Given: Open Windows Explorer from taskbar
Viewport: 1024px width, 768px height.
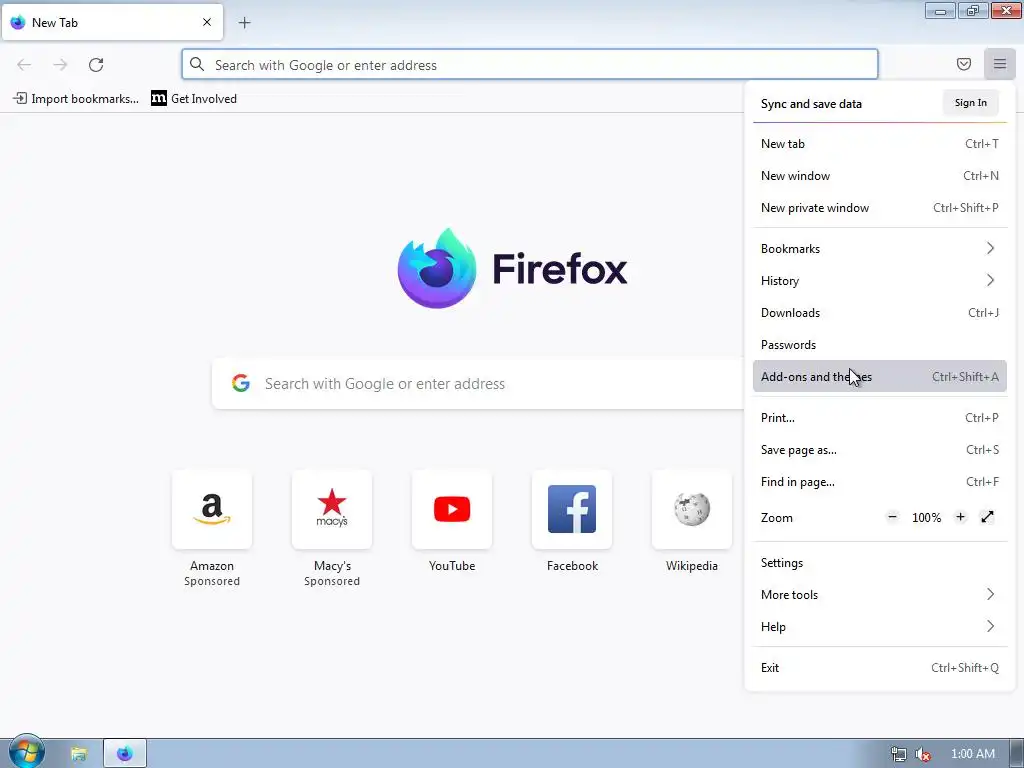Looking at the screenshot, I should [78, 754].
